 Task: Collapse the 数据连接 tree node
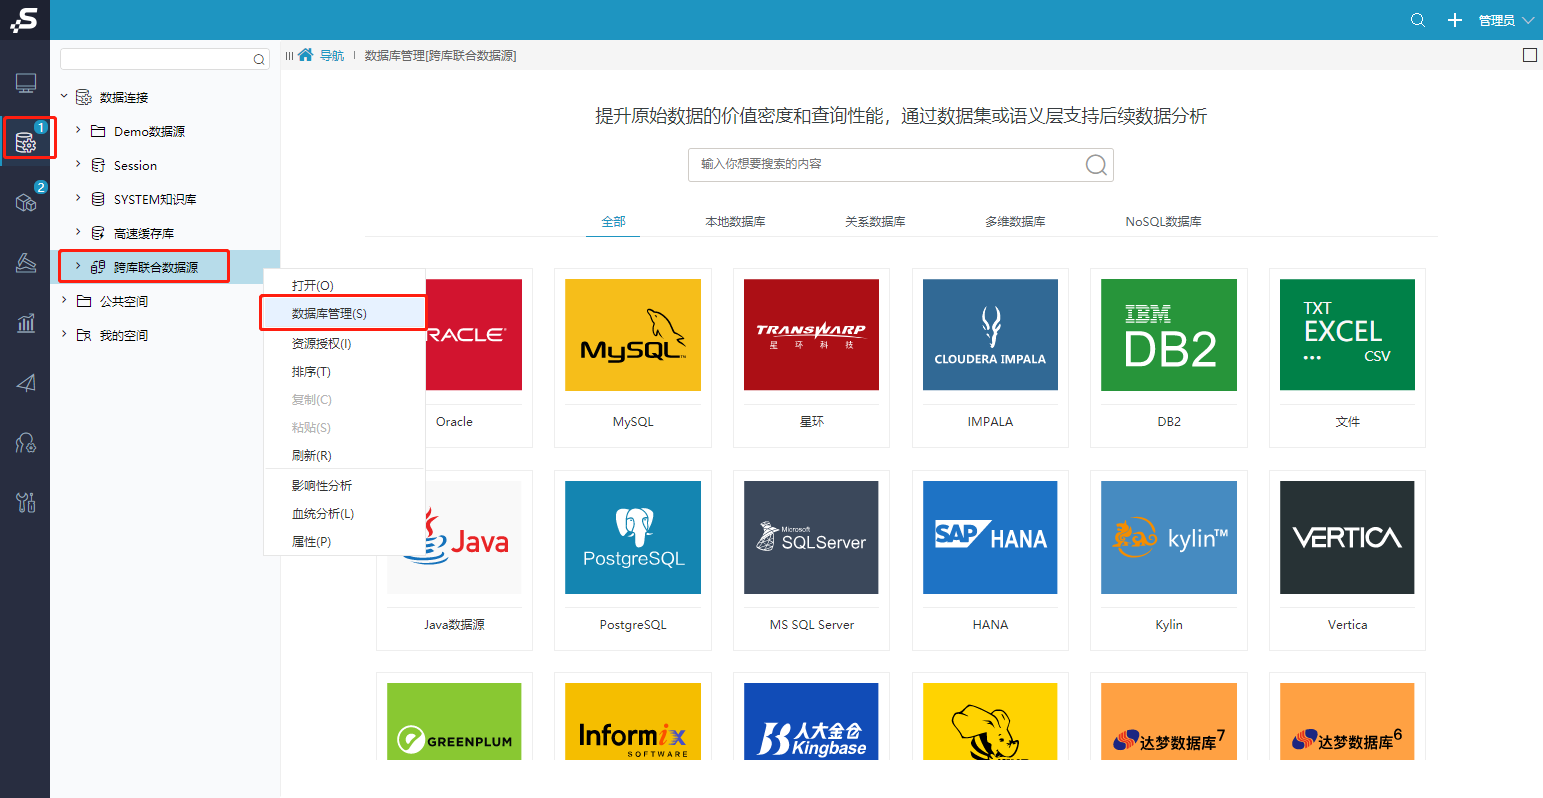64,97
